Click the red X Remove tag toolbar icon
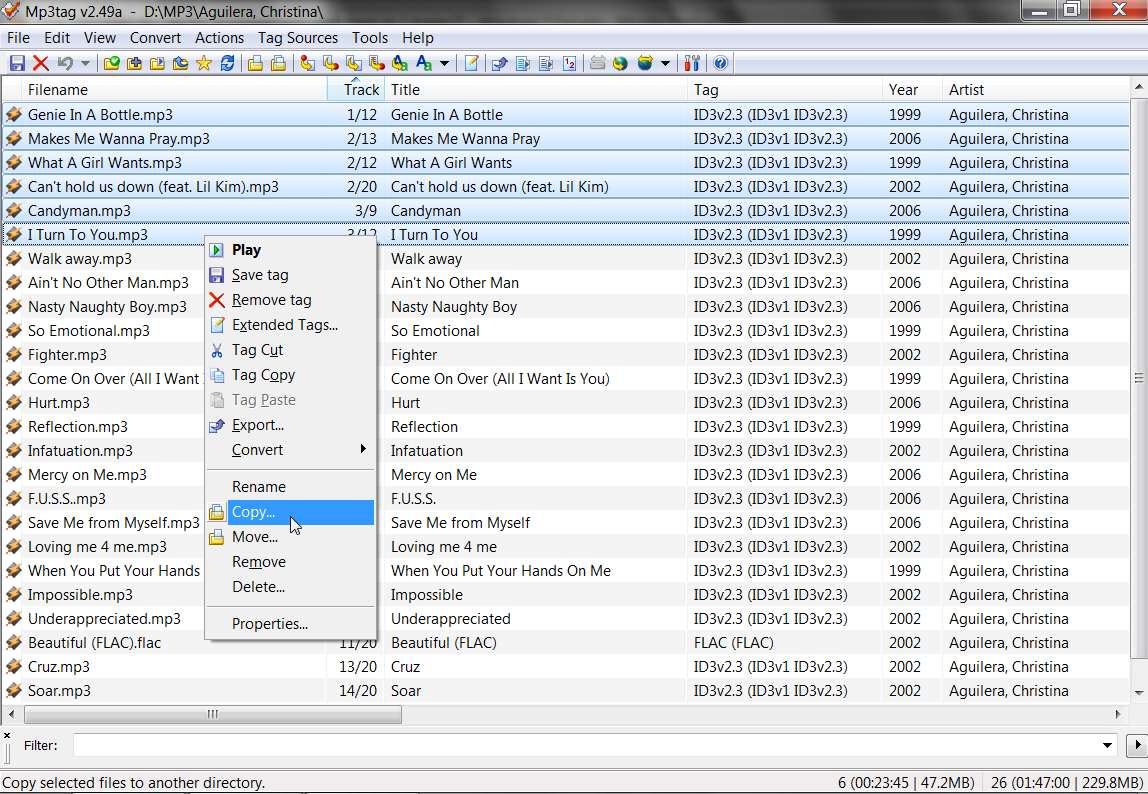 pyautogui.click(x=41, y=64)
